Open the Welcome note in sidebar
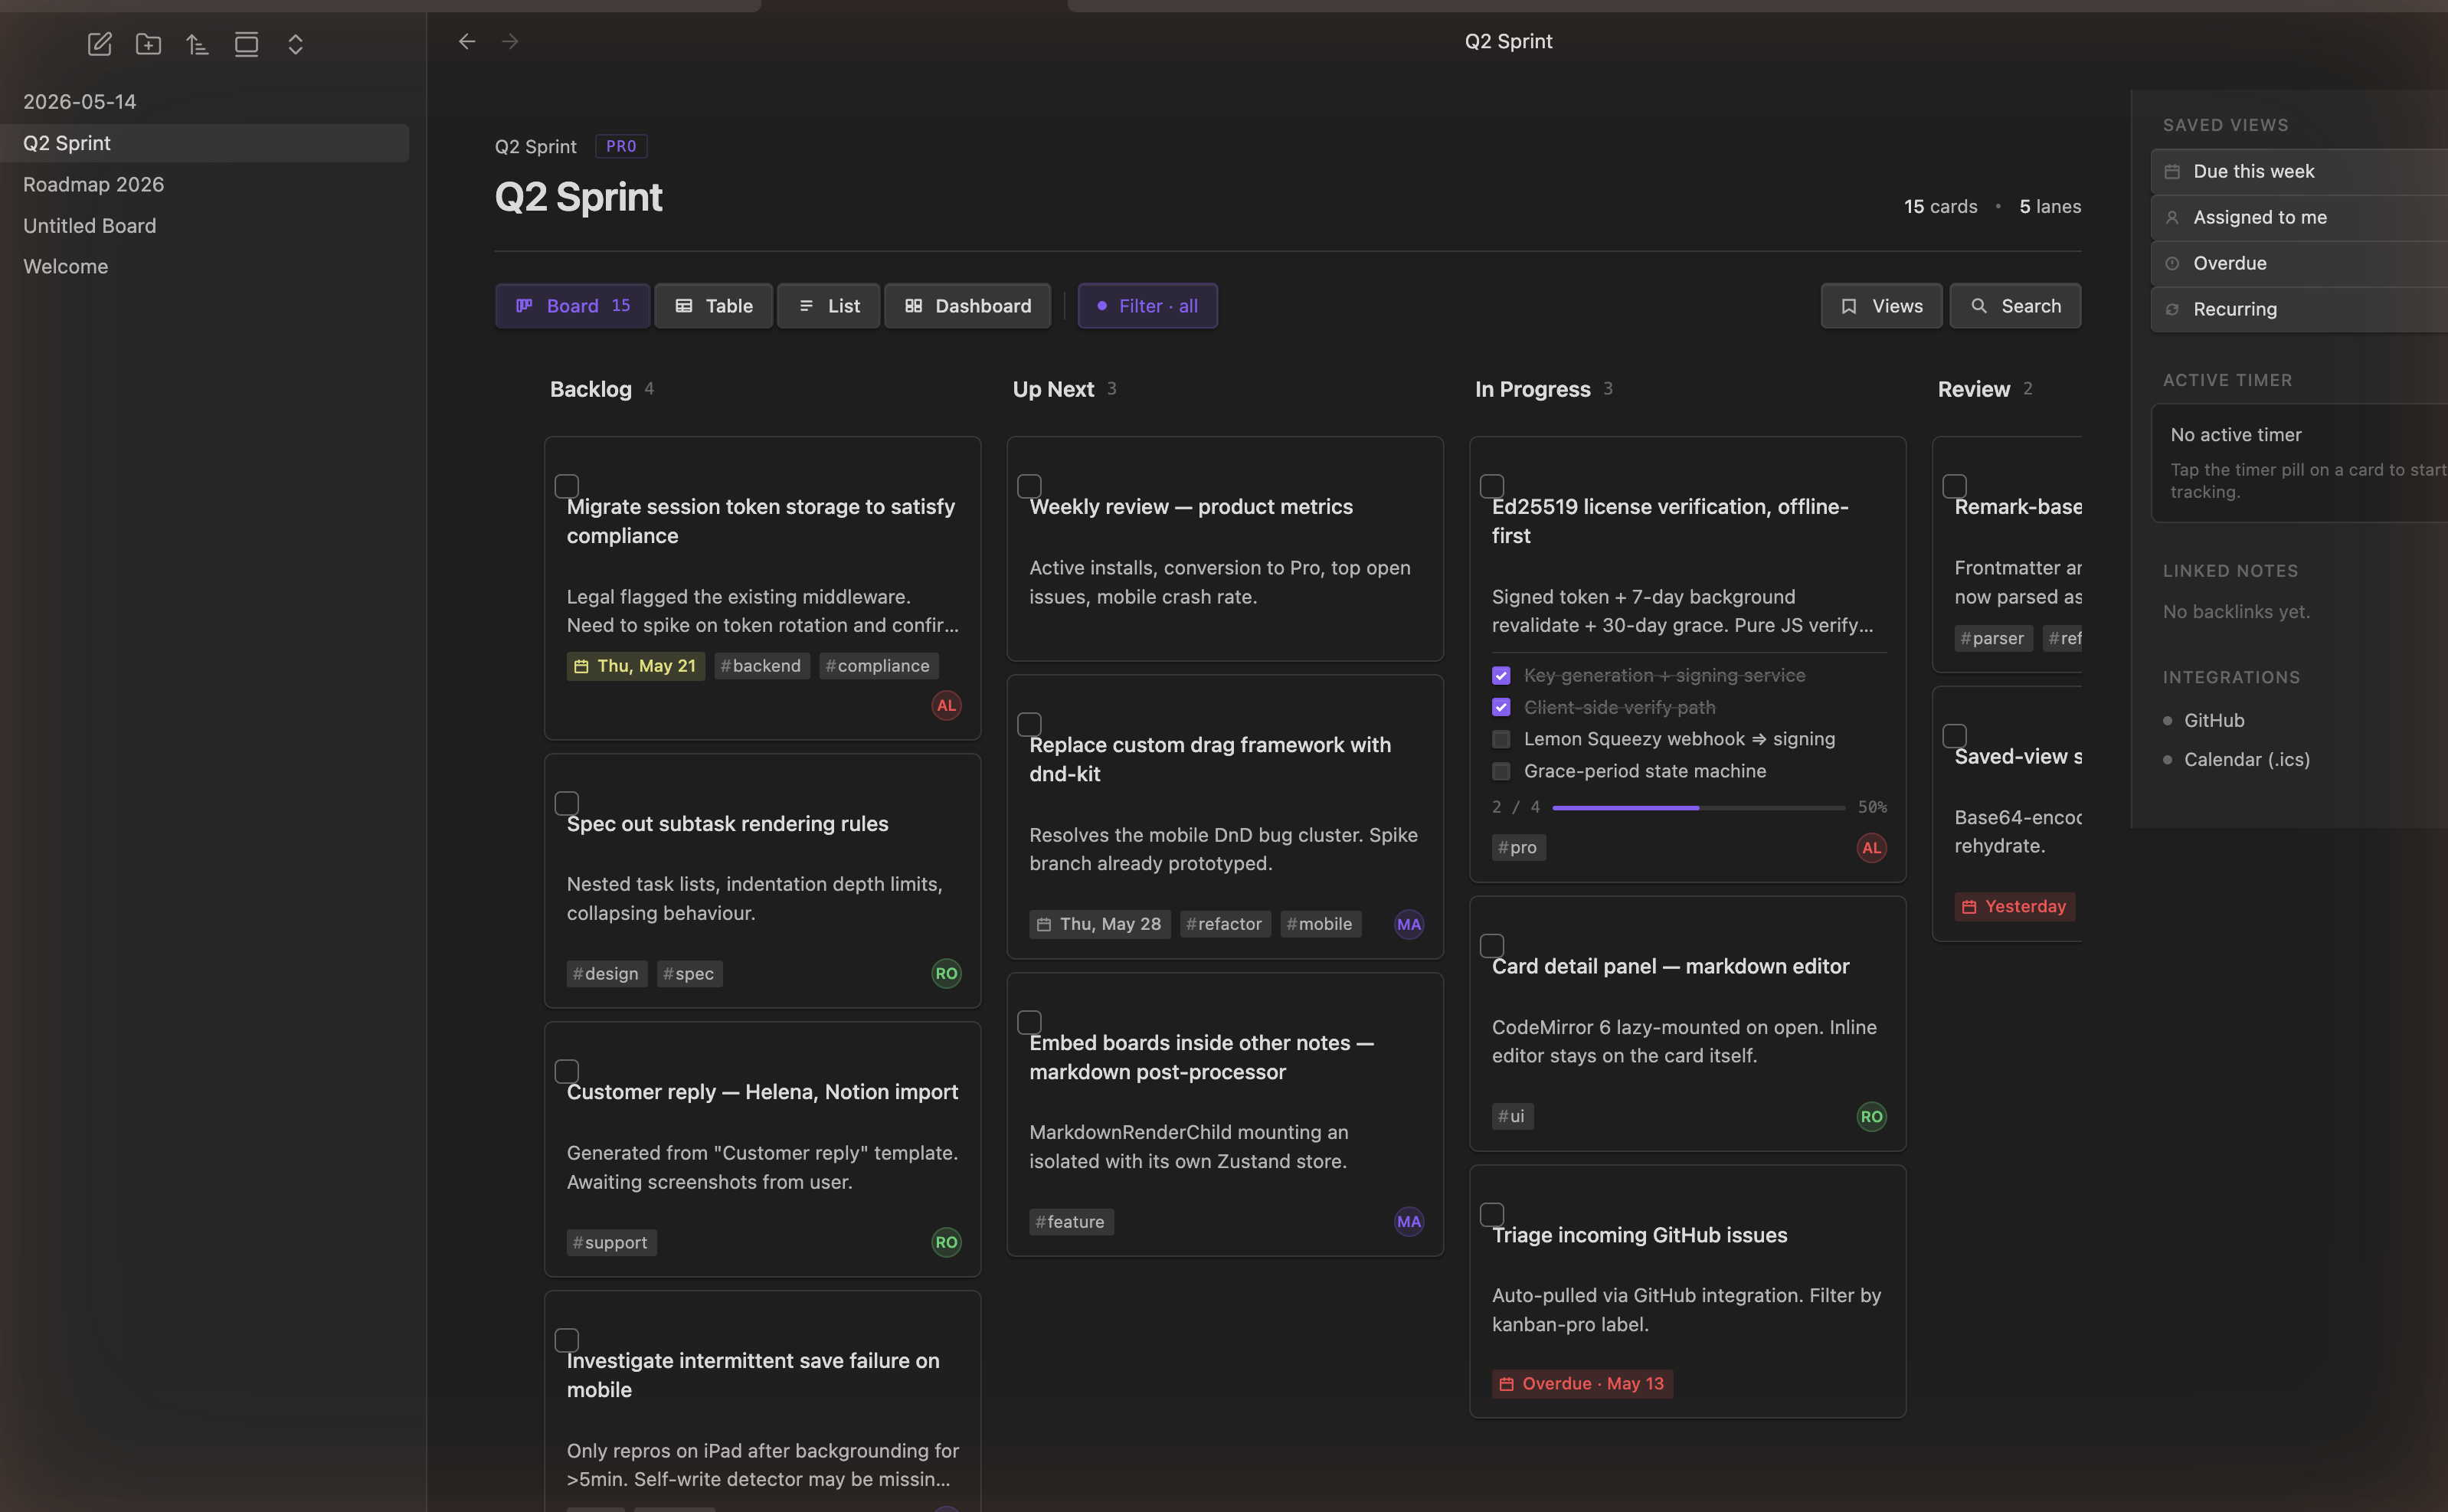The width and height of the screenshot is (2448, 1512). (205, 266)
